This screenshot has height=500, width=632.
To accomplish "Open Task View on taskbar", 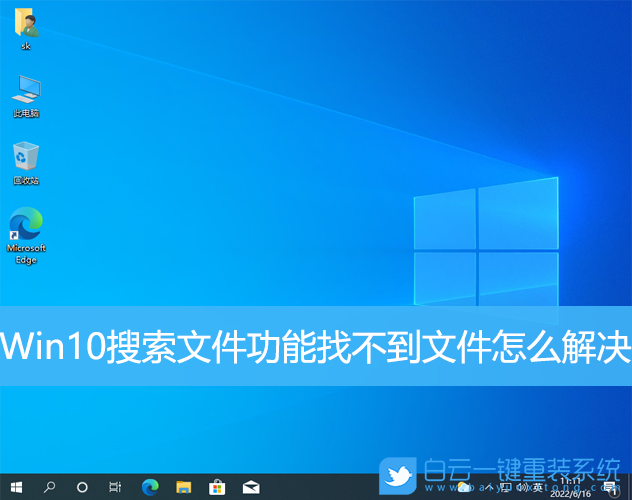I will 115,487.
